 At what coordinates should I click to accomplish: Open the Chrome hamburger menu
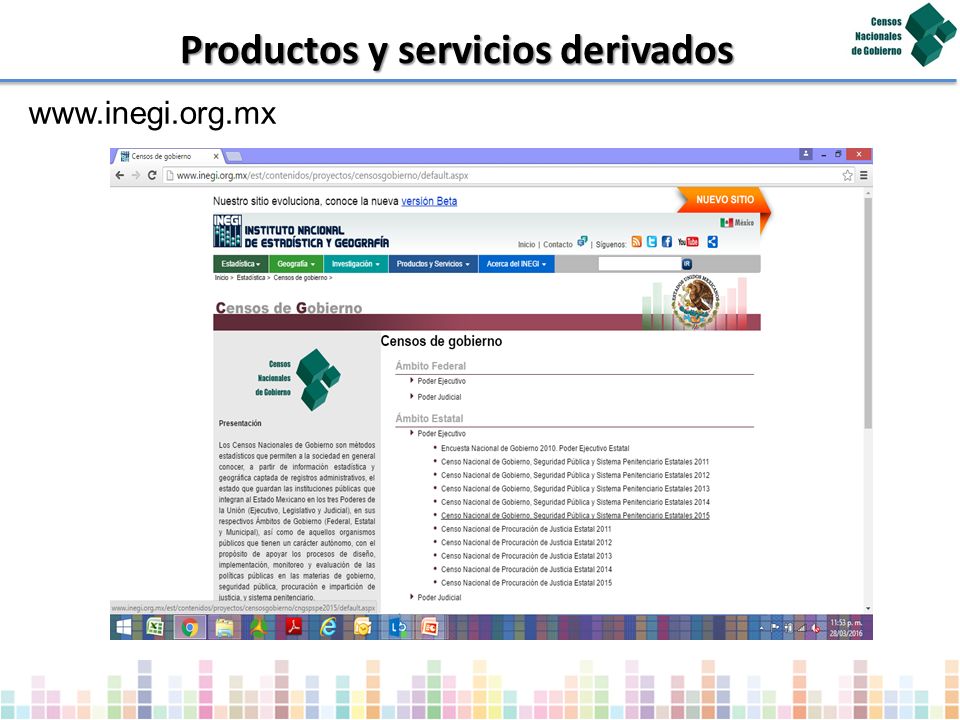[863, 176]
